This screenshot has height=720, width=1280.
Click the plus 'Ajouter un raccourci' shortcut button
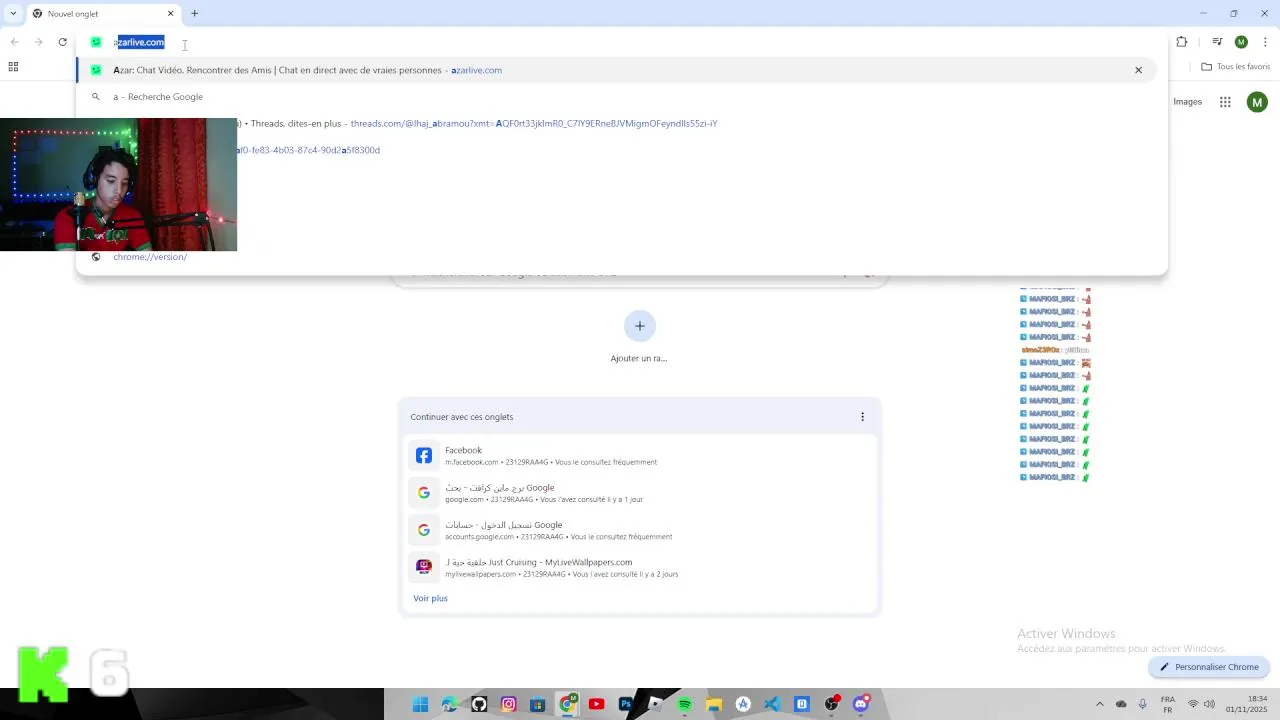coord(640,326)
